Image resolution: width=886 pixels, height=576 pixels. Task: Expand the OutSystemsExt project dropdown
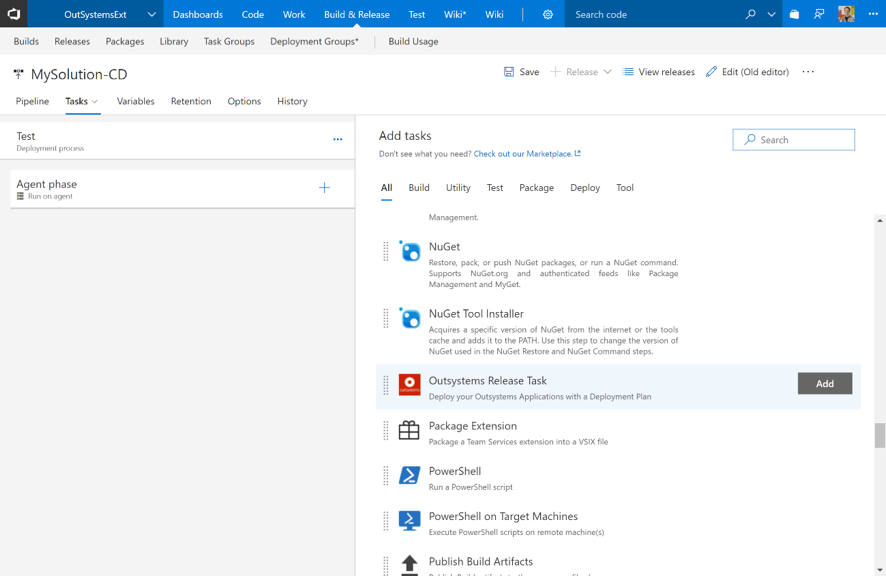click(151, 14)
